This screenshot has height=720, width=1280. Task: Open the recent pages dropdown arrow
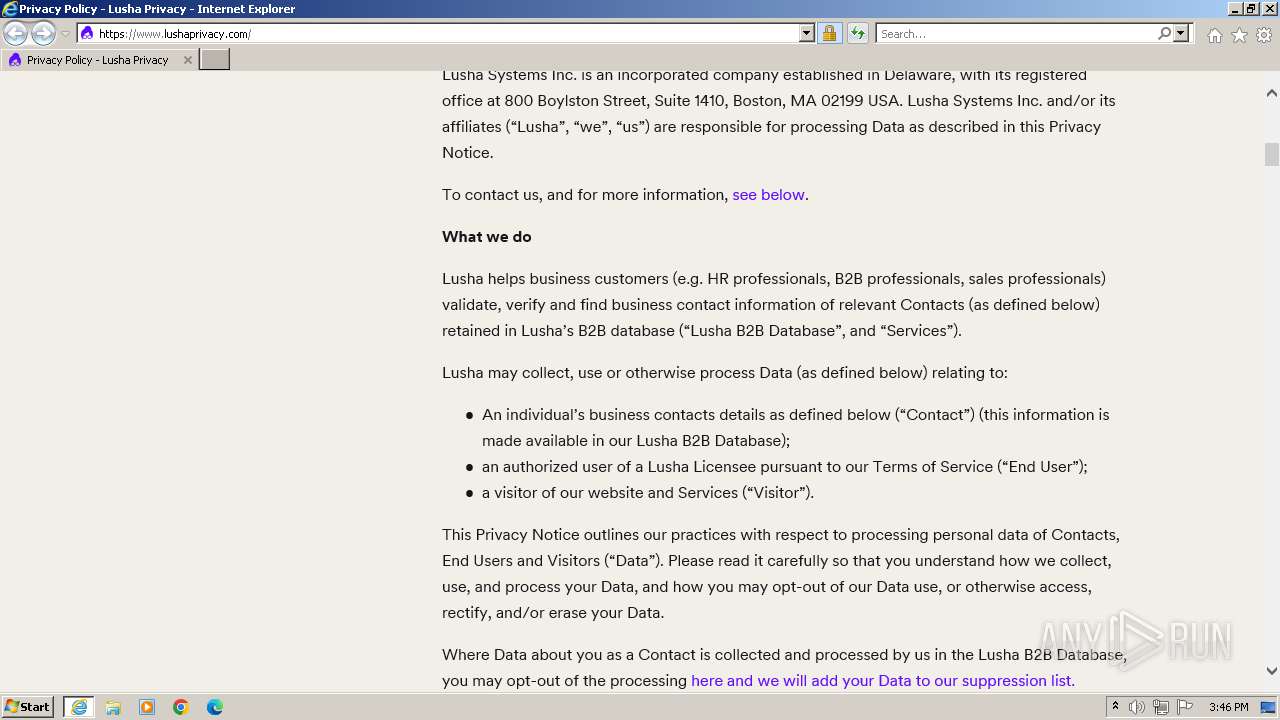65,34
